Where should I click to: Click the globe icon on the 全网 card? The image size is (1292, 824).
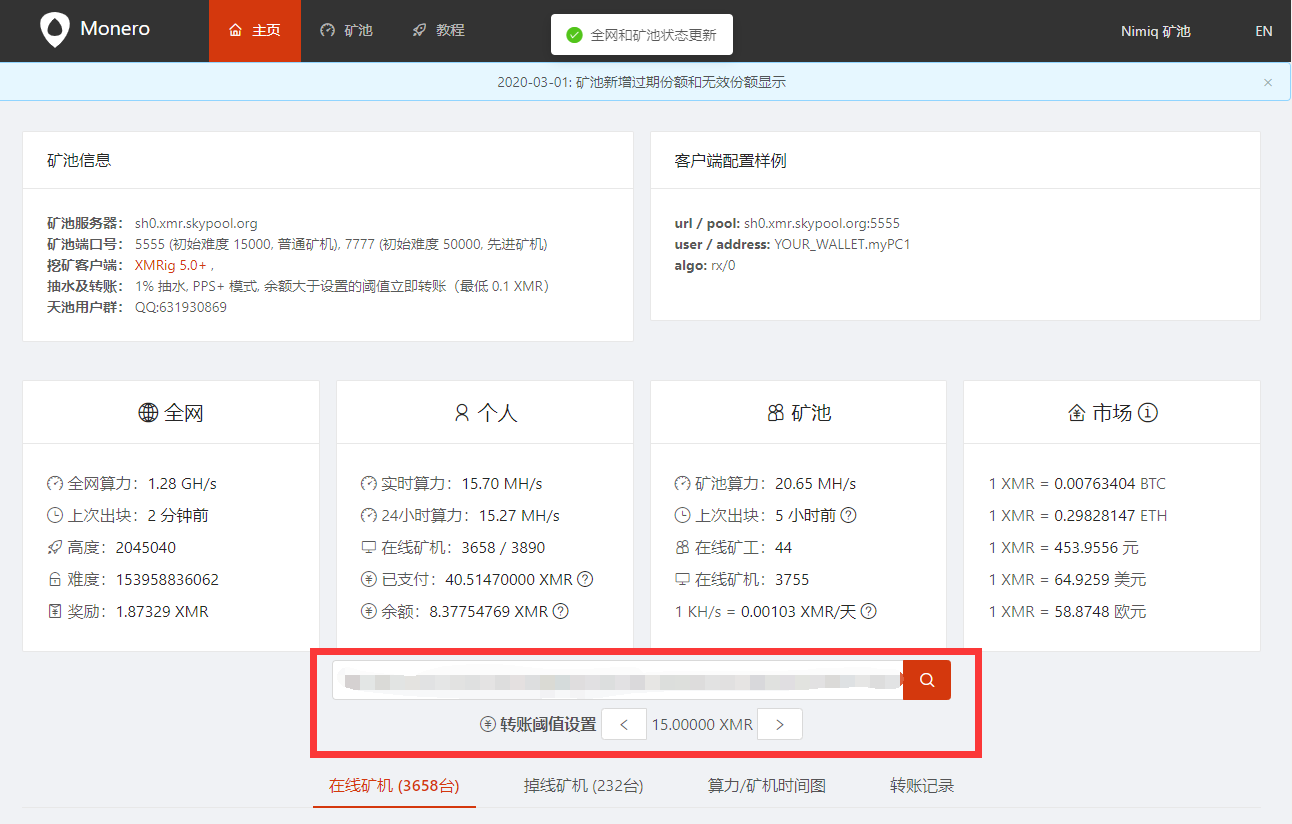tap(145, 412)
